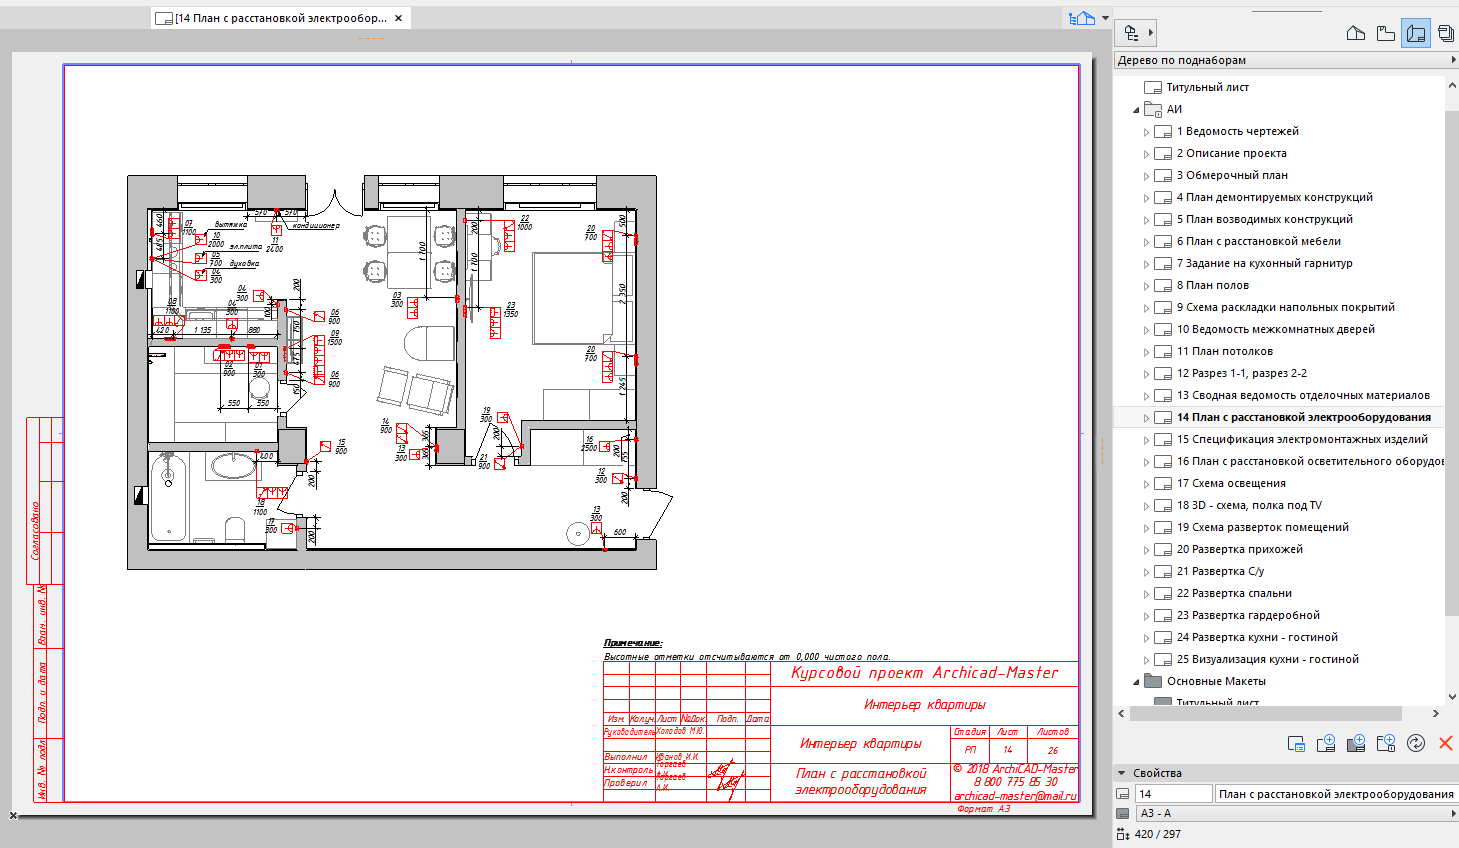Open the Project Map navigator view

tap(1356, 33)
